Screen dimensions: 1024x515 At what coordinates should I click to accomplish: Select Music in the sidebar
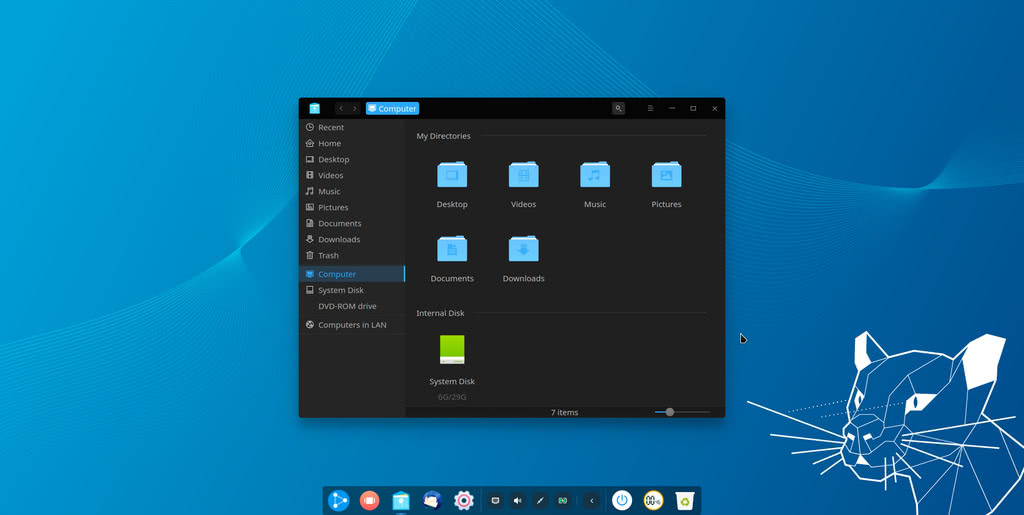click(x=352, y=191)
